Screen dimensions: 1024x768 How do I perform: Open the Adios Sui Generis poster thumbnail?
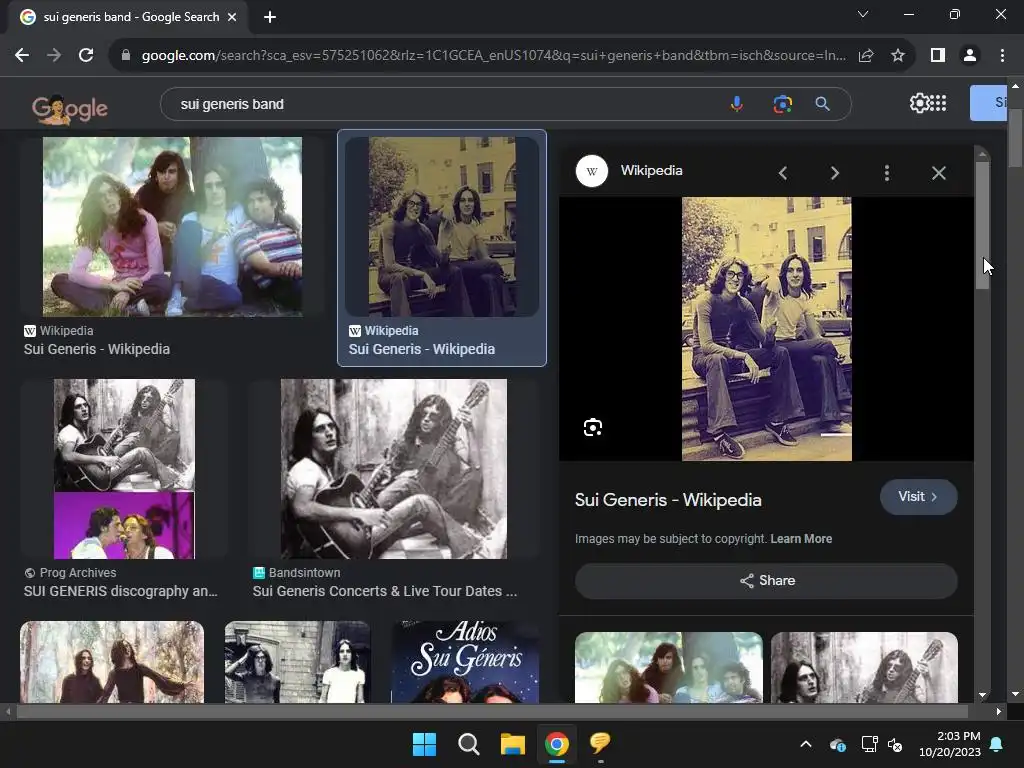466,662
